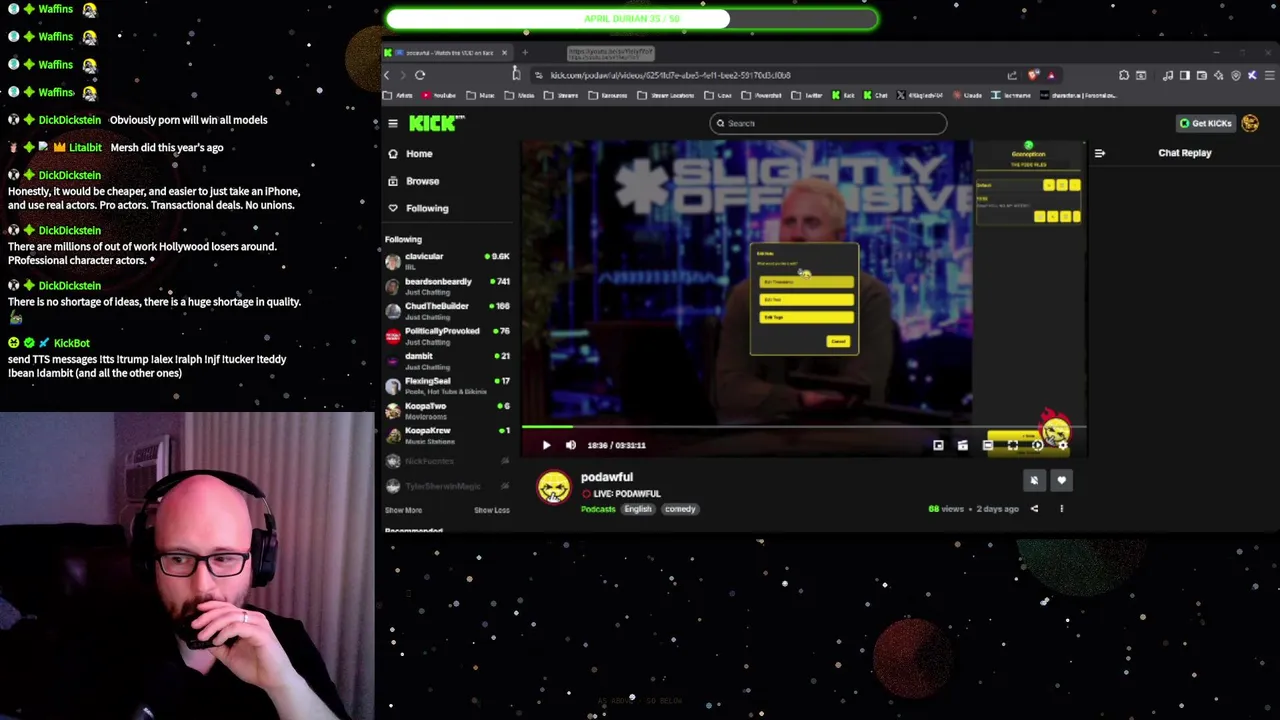This screenshot has width=1280, height=720.
Task: Click the browser address bar URL
Action: (670, 75)
